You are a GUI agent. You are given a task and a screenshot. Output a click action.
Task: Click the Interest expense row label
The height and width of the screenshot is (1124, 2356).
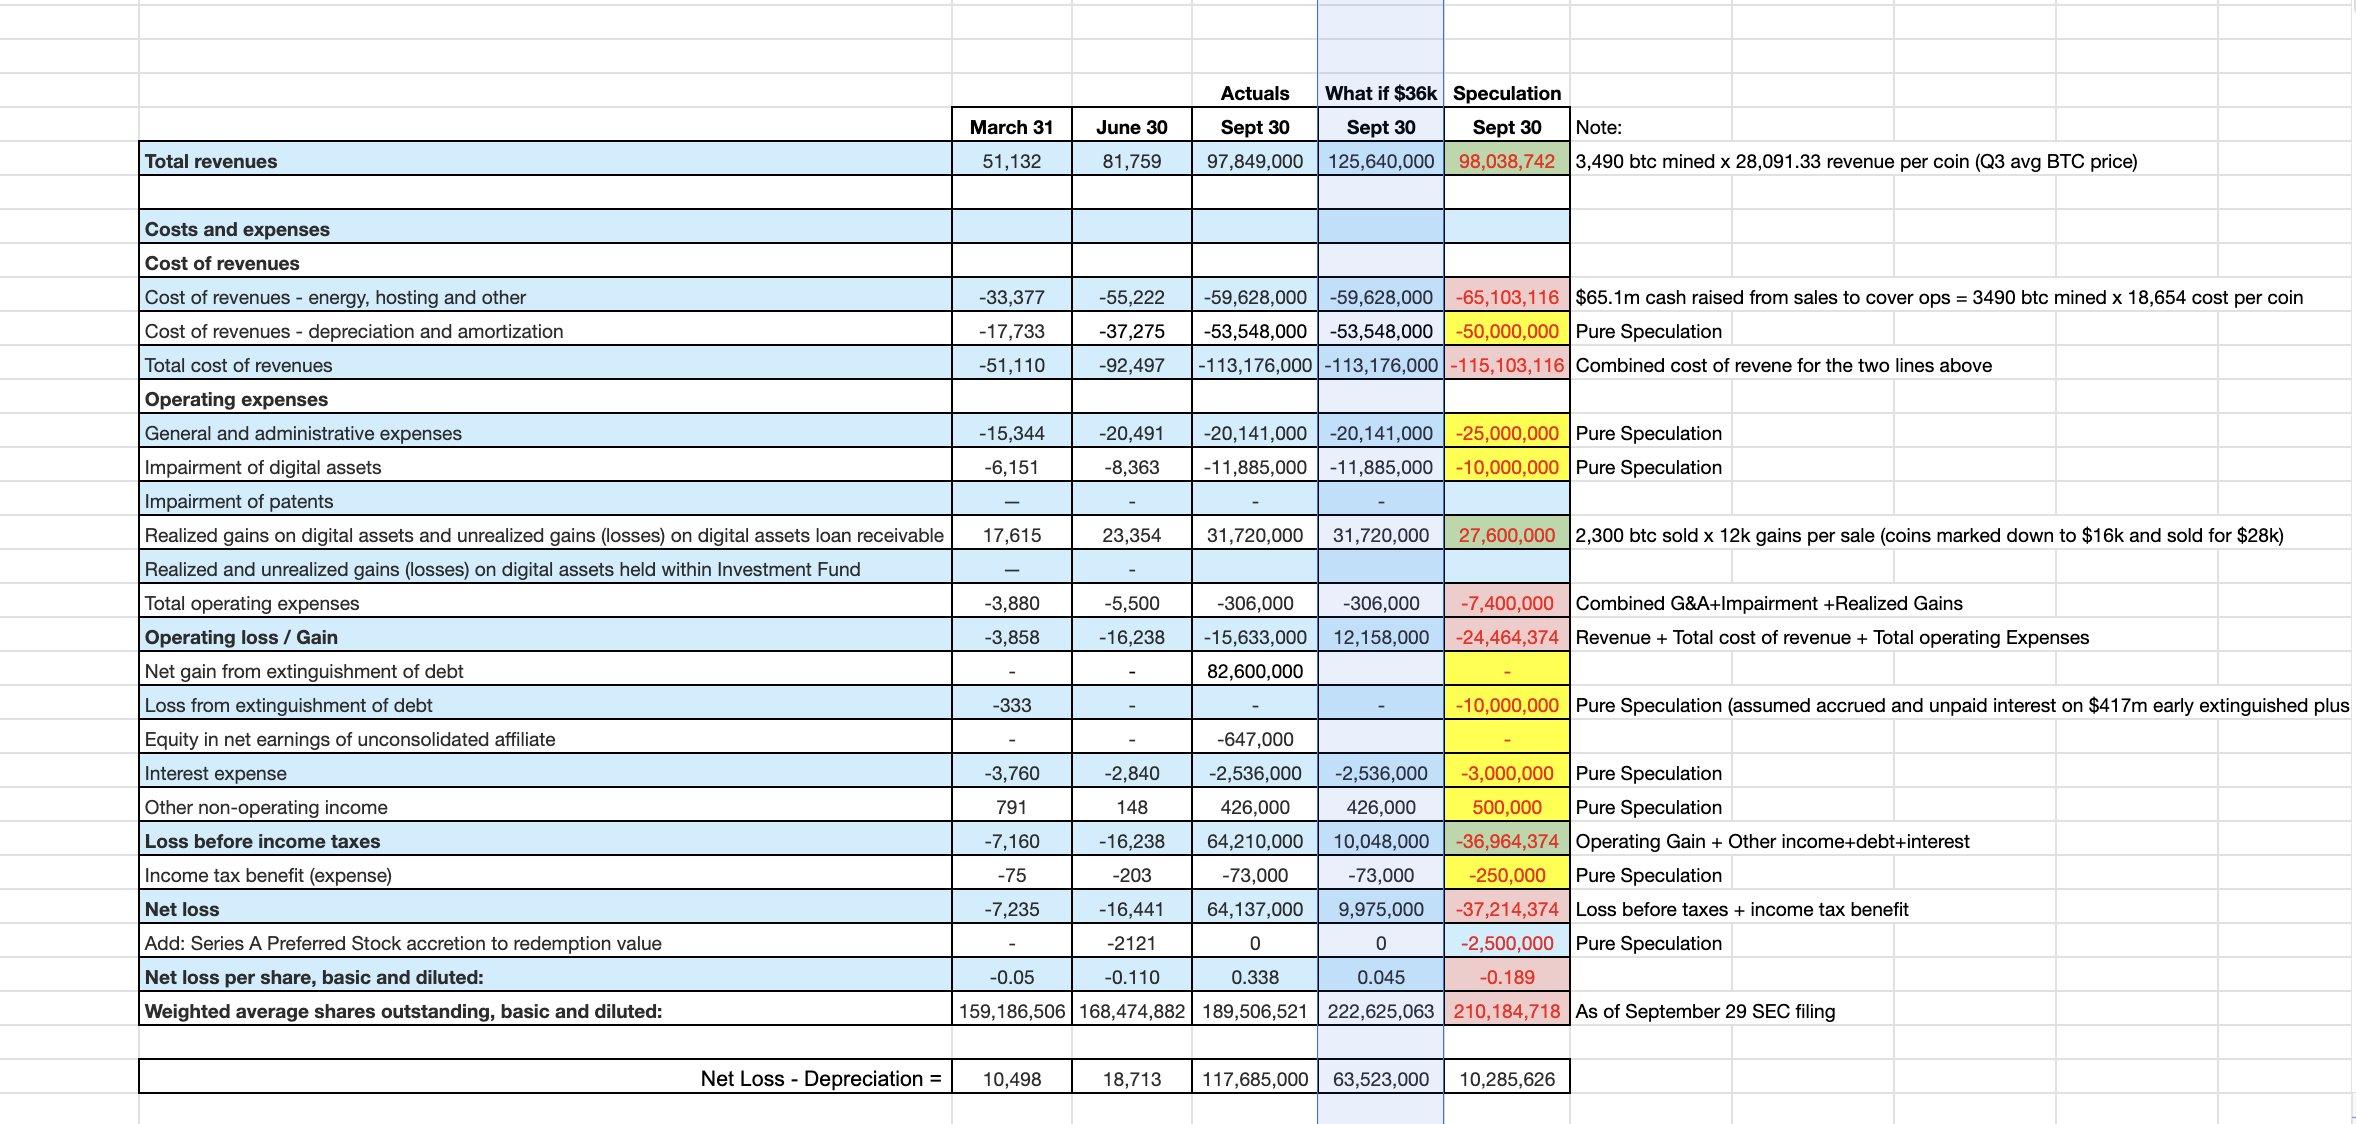[x=215, y=773]
